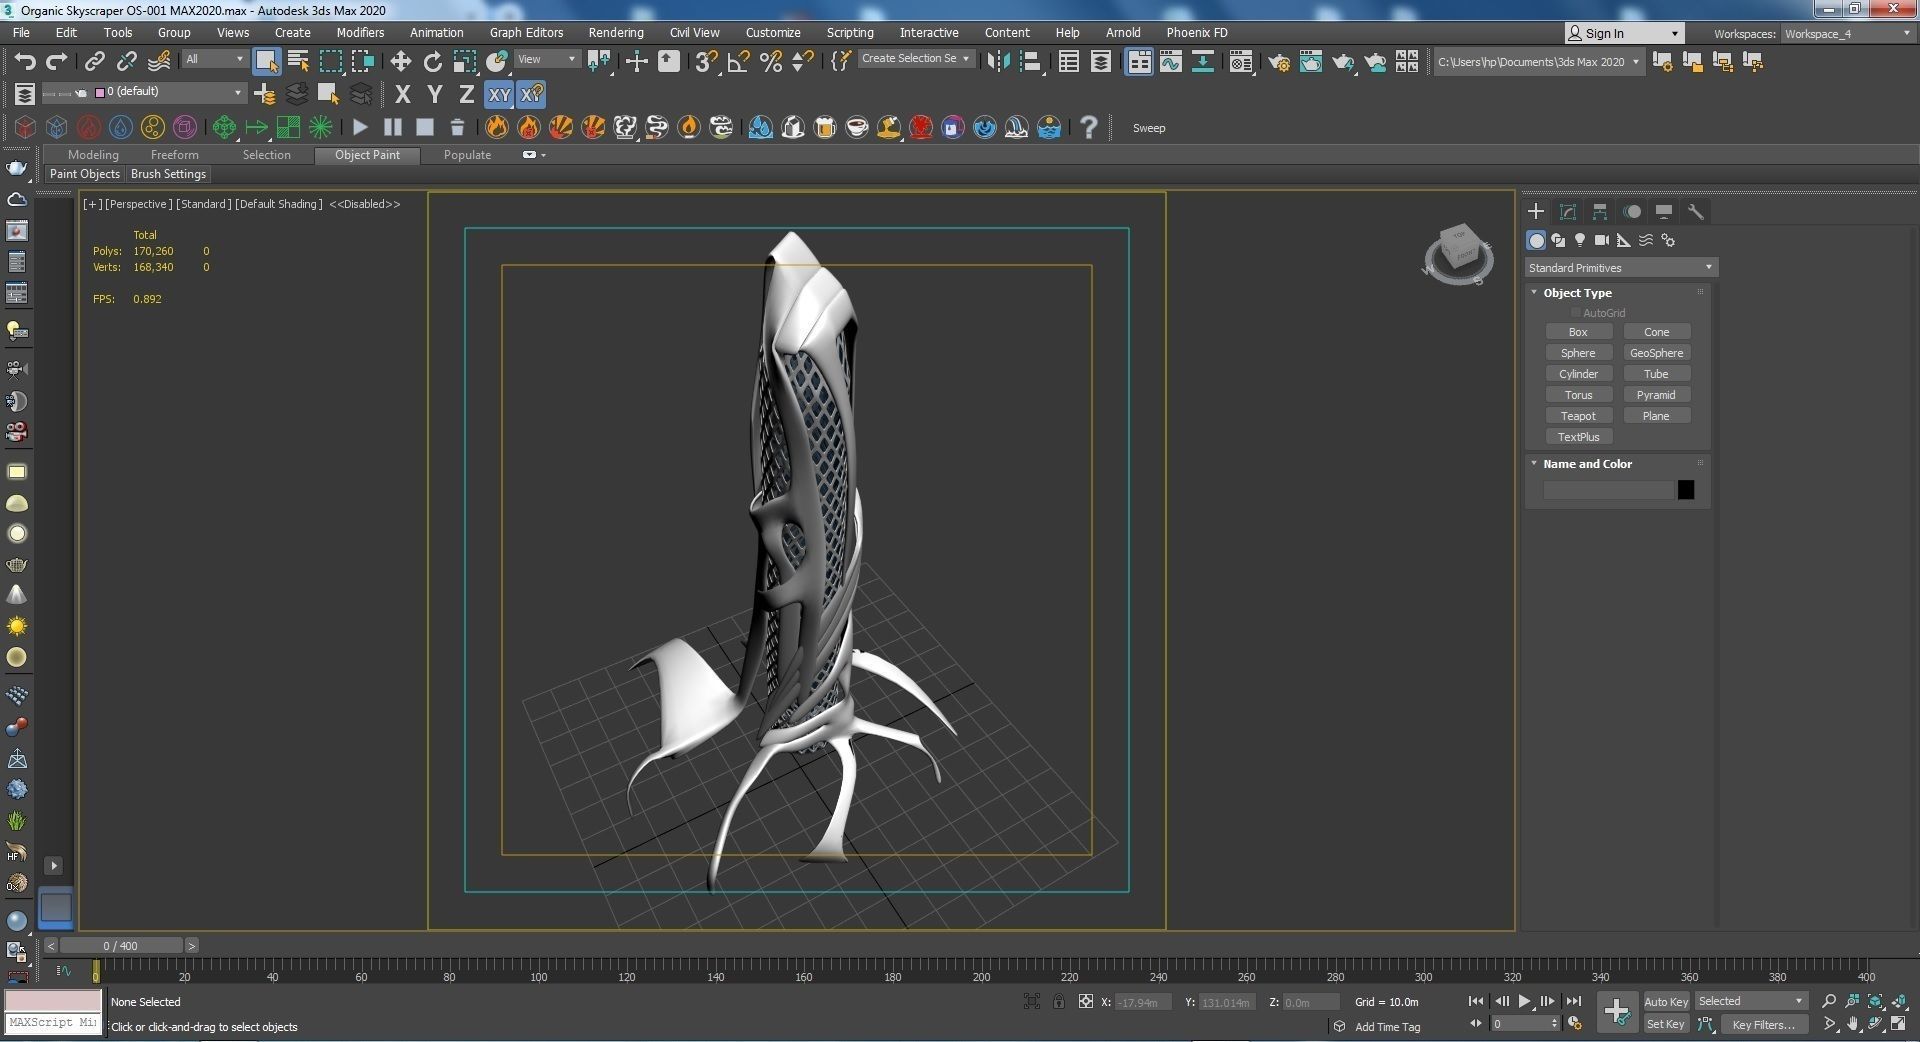Click the Pan View hand icon
The height and width of the screenshot is (1042, 1920).
point(1853,1024)
